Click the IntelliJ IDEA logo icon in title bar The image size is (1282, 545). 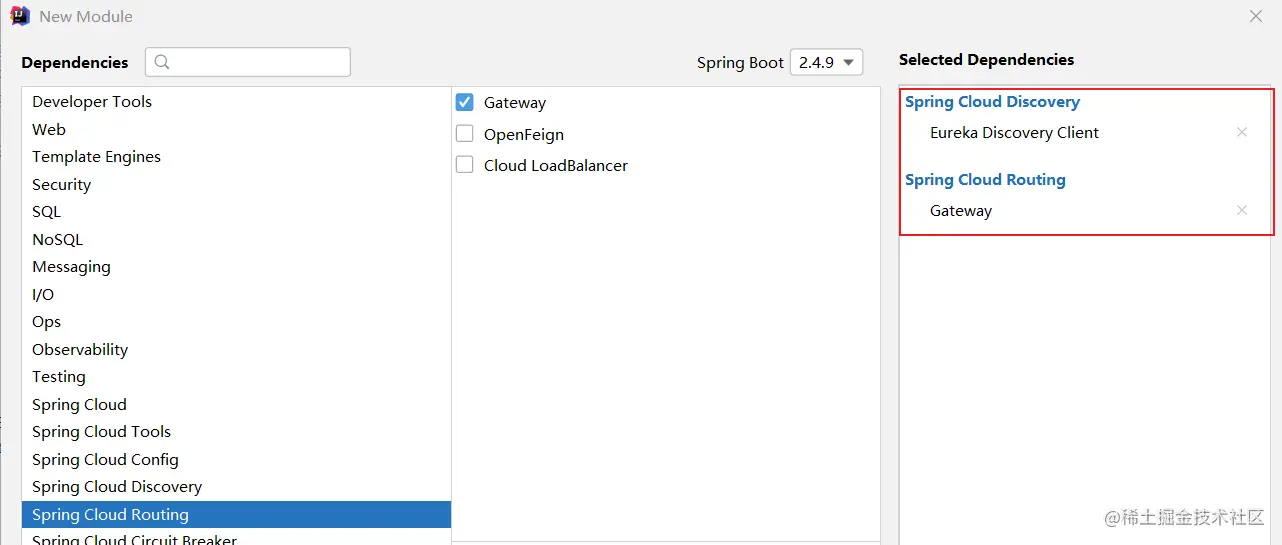point(19,16)
